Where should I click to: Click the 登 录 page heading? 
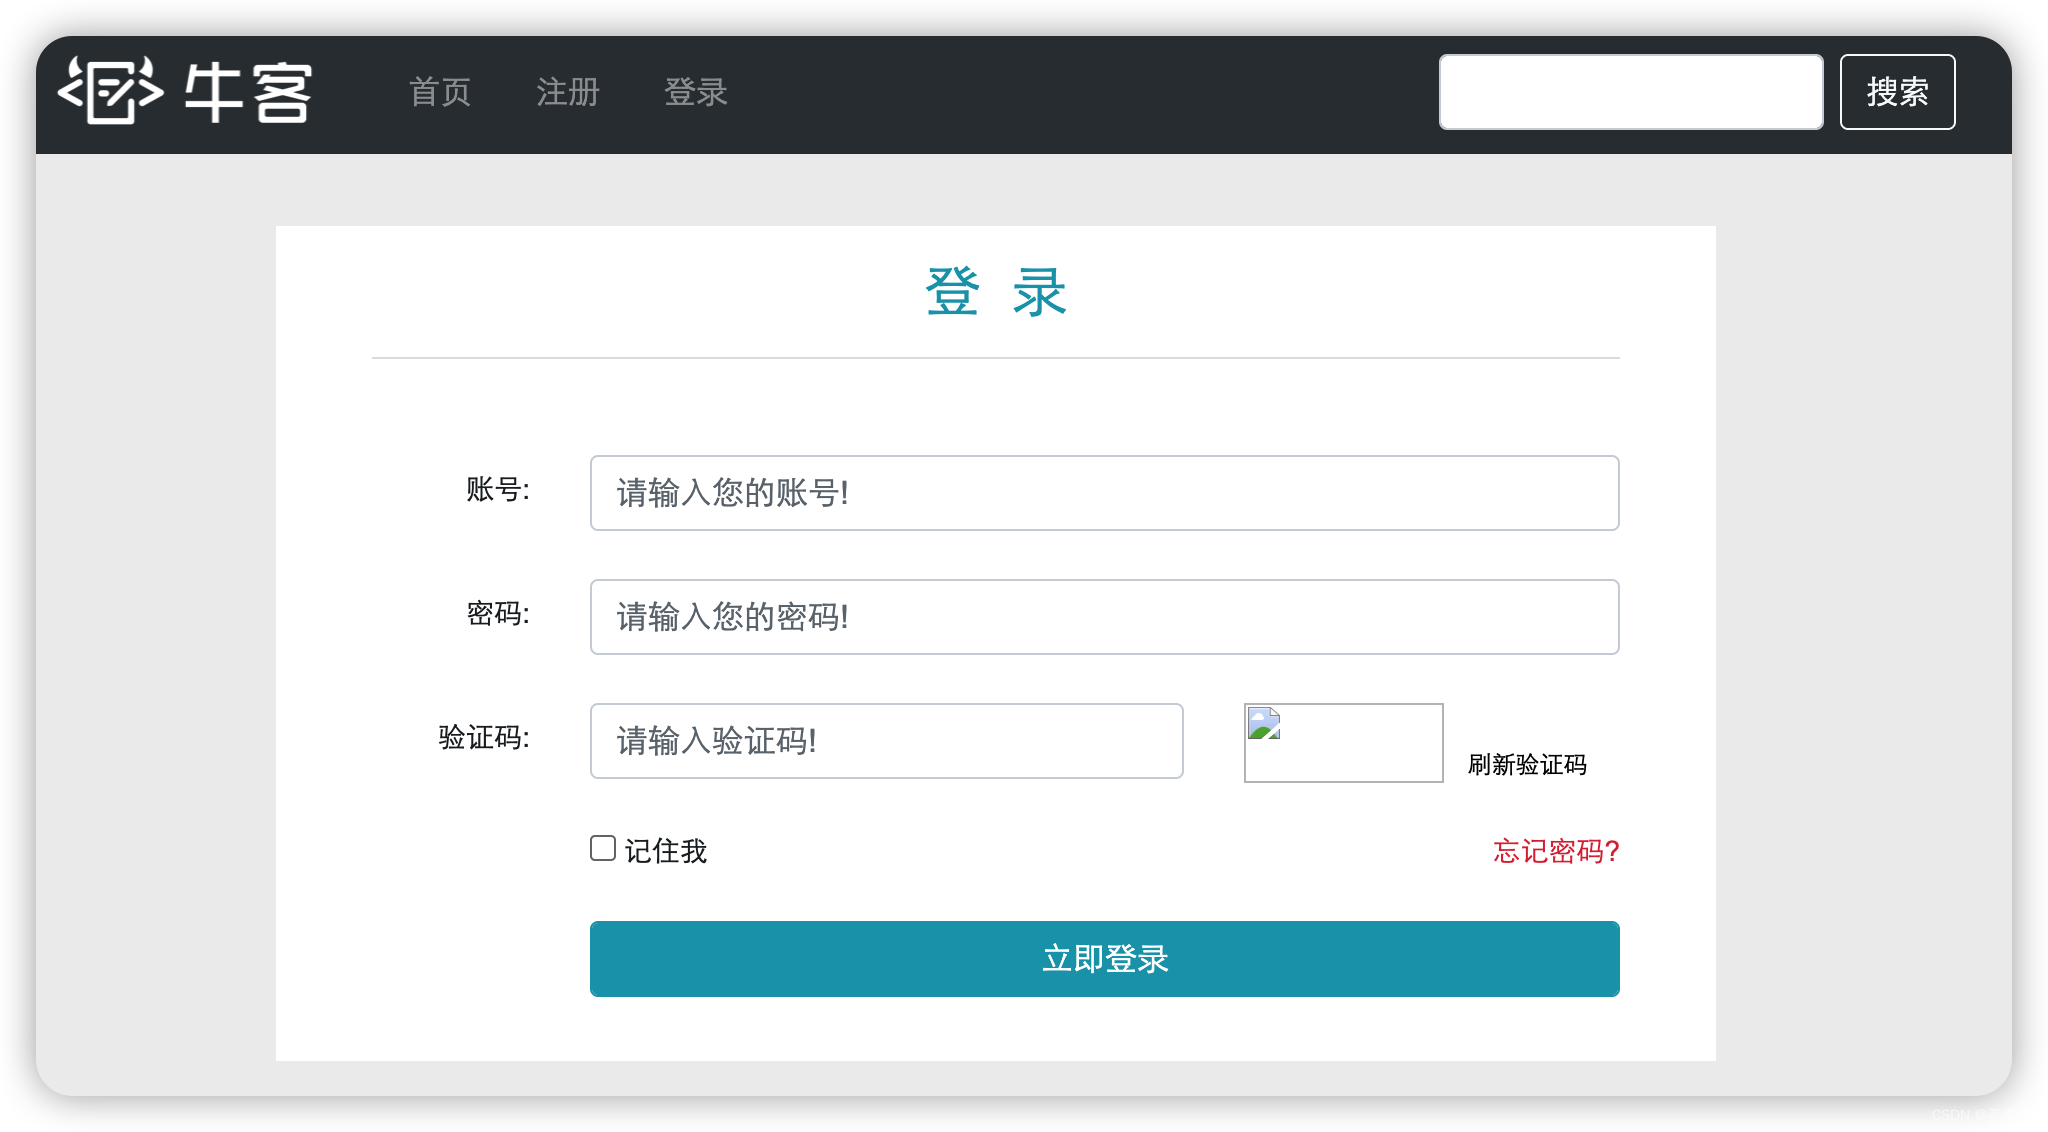(996, 292)
